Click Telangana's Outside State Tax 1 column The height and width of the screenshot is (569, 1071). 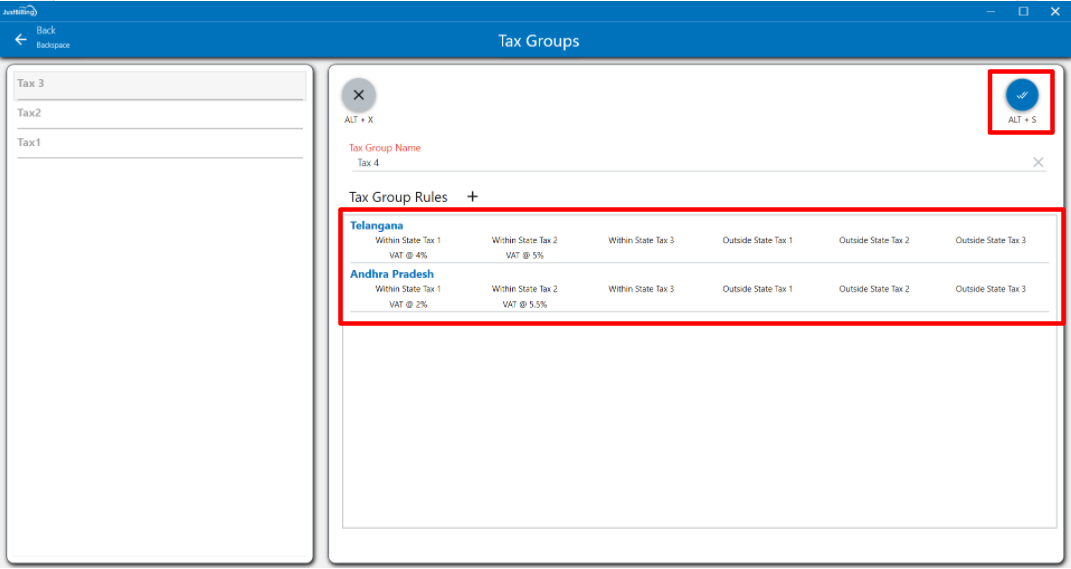(x=757, y=241)
